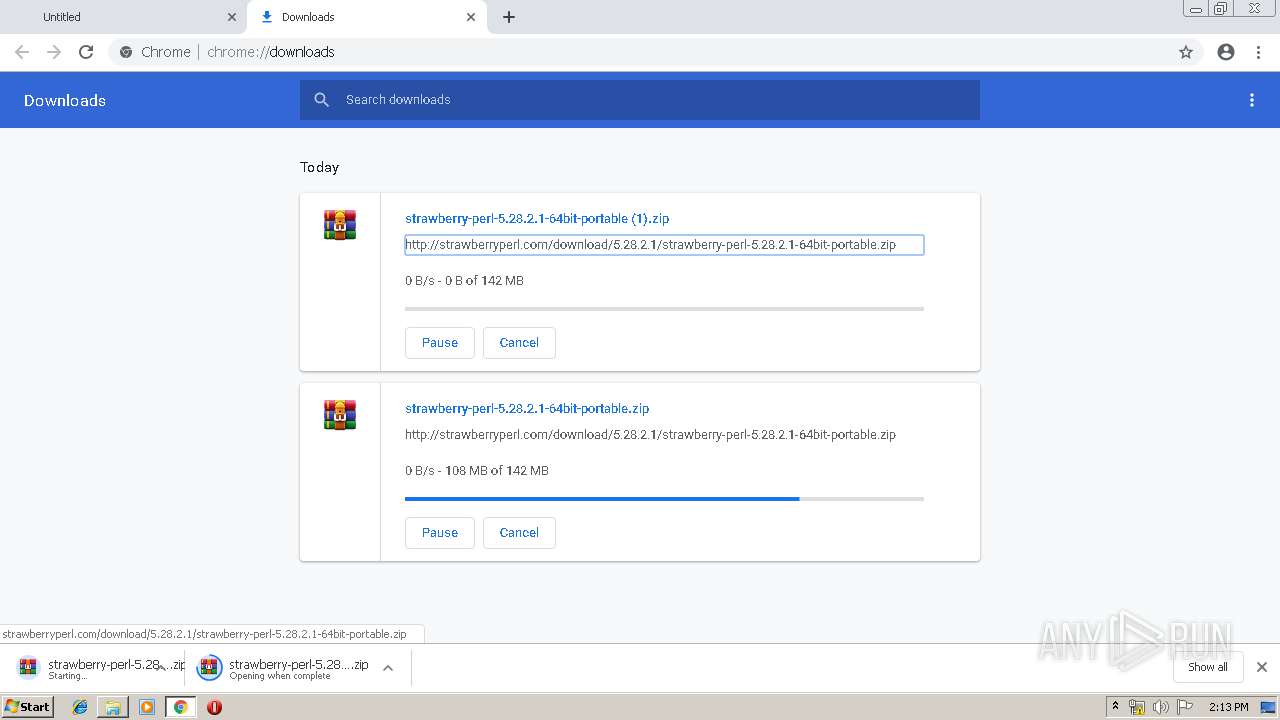1280x720 pixels.
Task: Click the 2:13 PM clock
Action: (x=1228, y=707)
